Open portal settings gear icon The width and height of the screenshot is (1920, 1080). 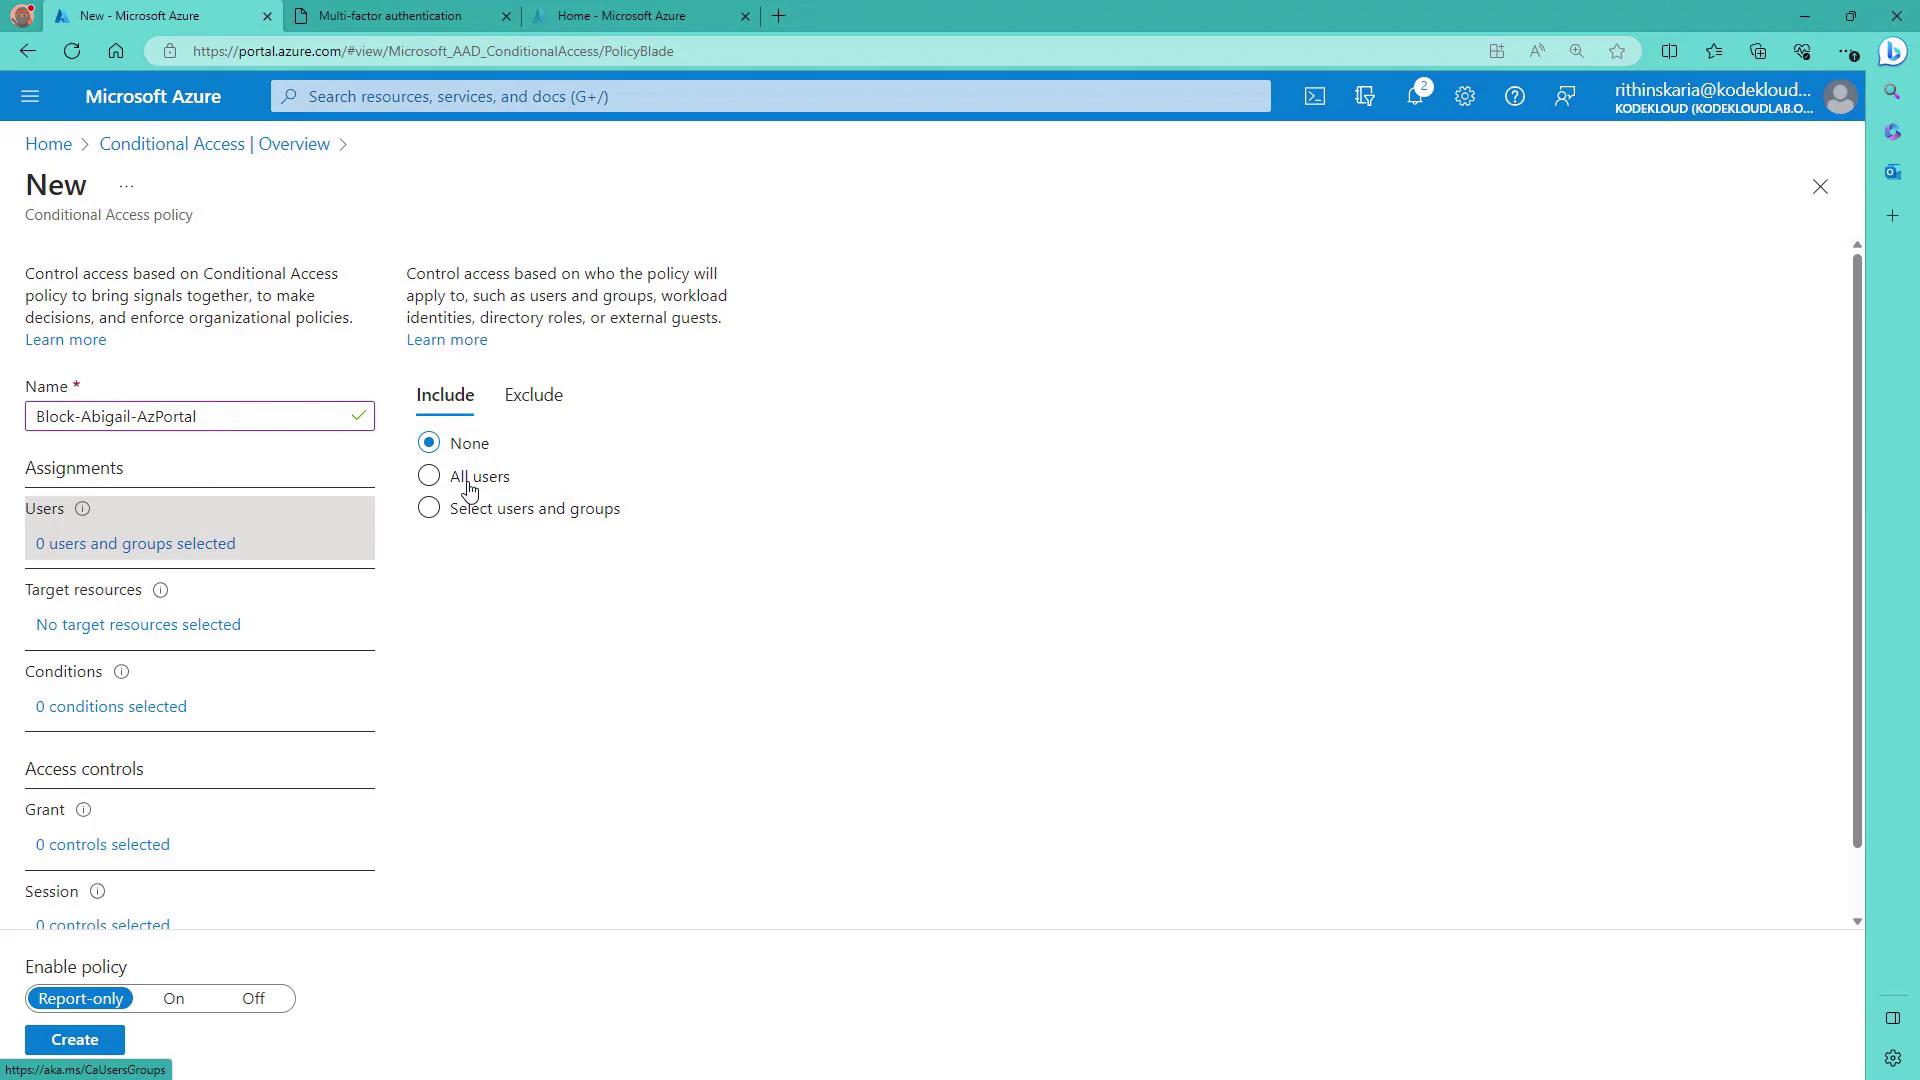[x=1465, y=96]
